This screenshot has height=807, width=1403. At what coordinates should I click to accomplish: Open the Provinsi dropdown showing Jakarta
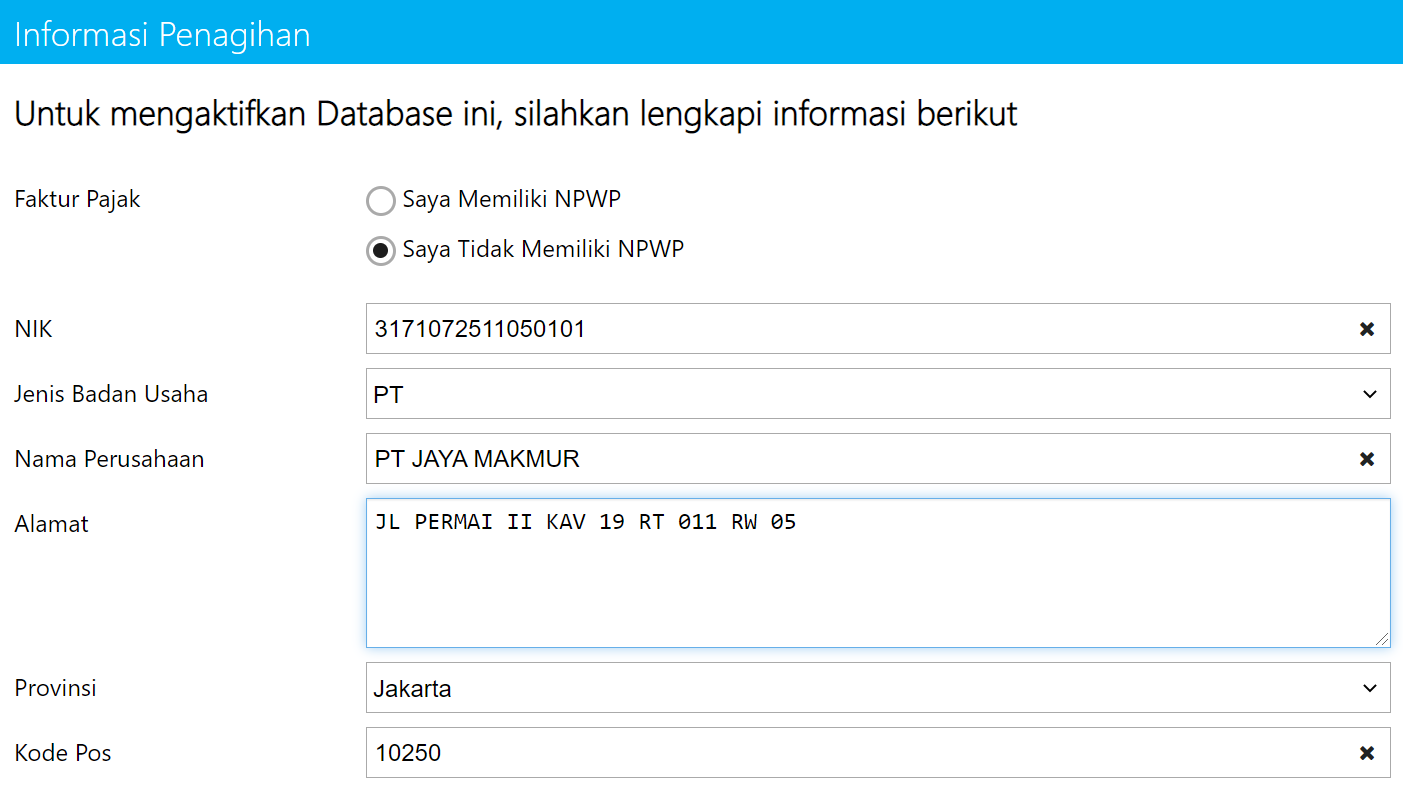(x=878, y=688)
